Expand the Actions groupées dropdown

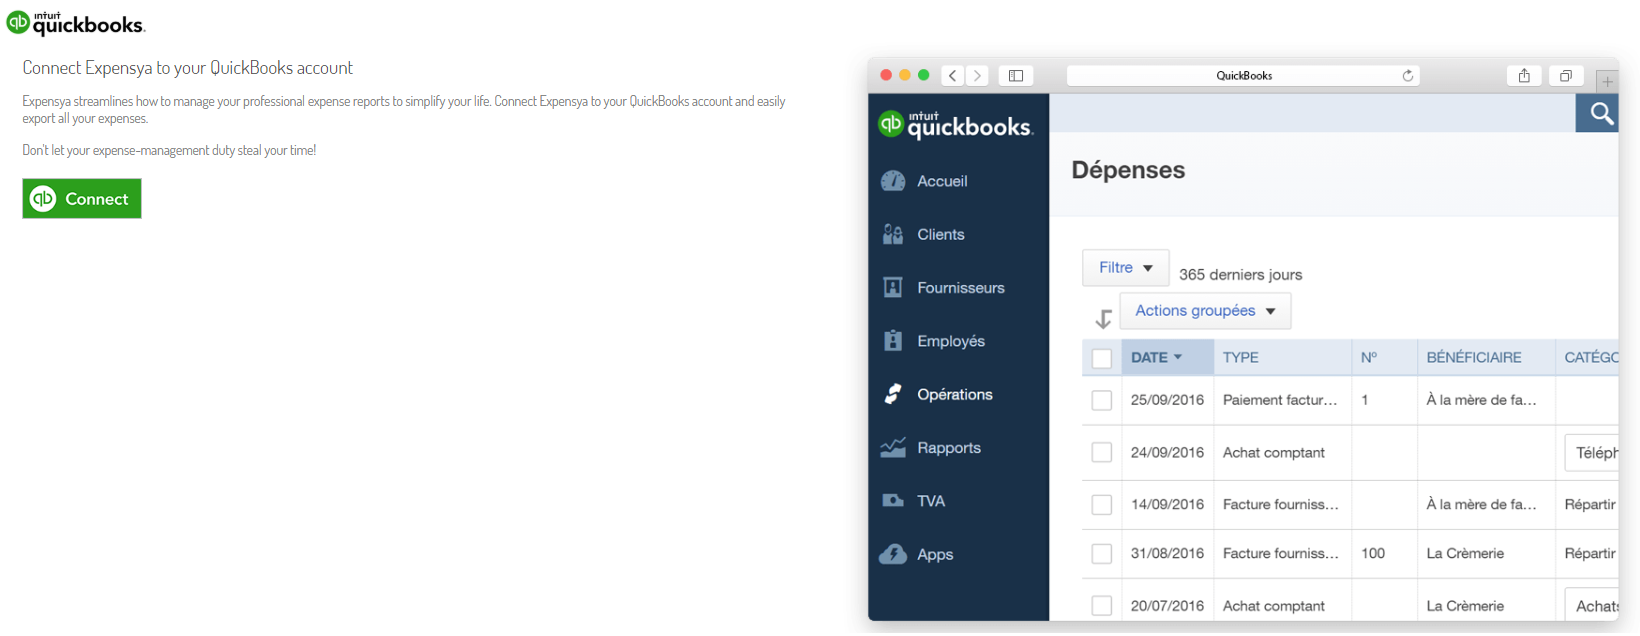(x=1205, y=311)
